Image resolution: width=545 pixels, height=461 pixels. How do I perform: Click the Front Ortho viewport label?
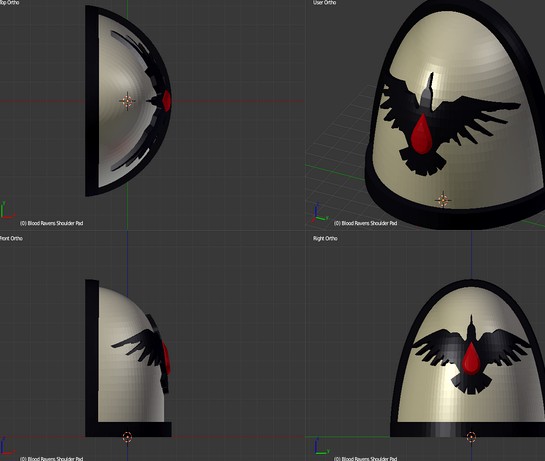pos(11,238)
